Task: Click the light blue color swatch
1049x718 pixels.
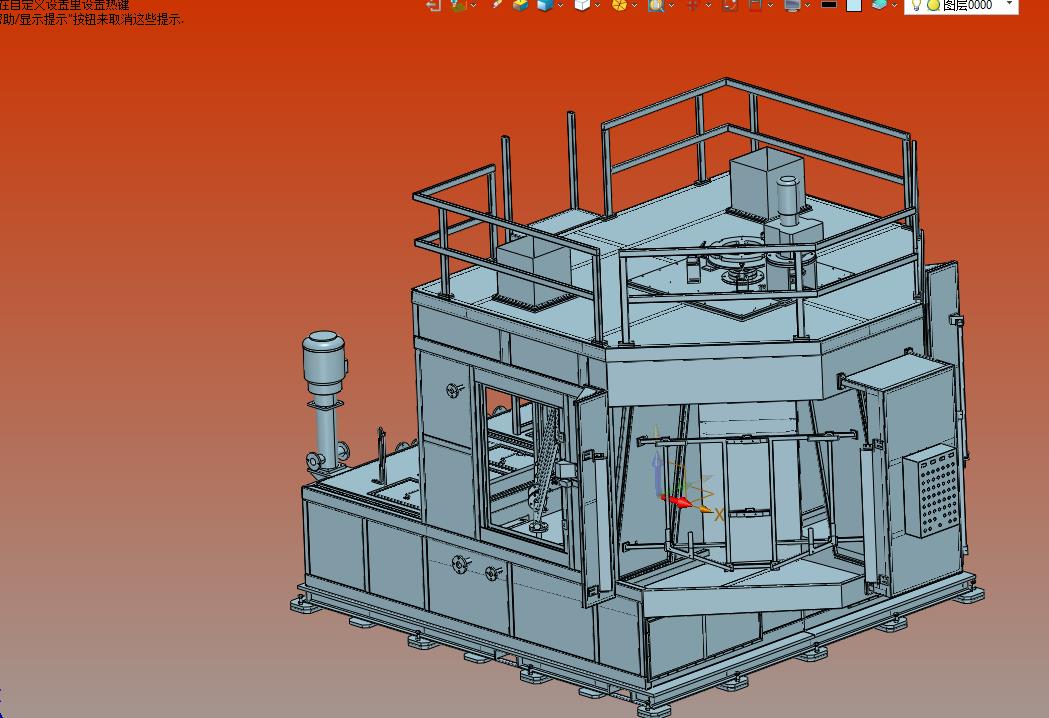Action: [x=854, y=5]
